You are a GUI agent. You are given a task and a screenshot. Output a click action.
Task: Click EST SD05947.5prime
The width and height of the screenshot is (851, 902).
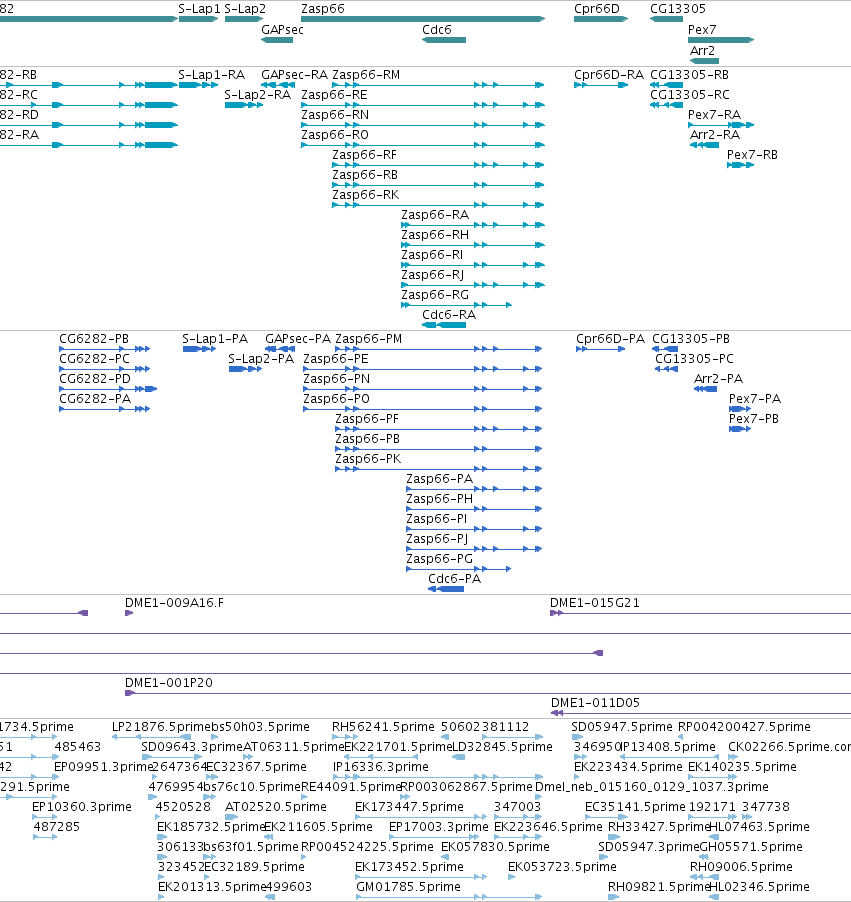(x=577, y=737)
